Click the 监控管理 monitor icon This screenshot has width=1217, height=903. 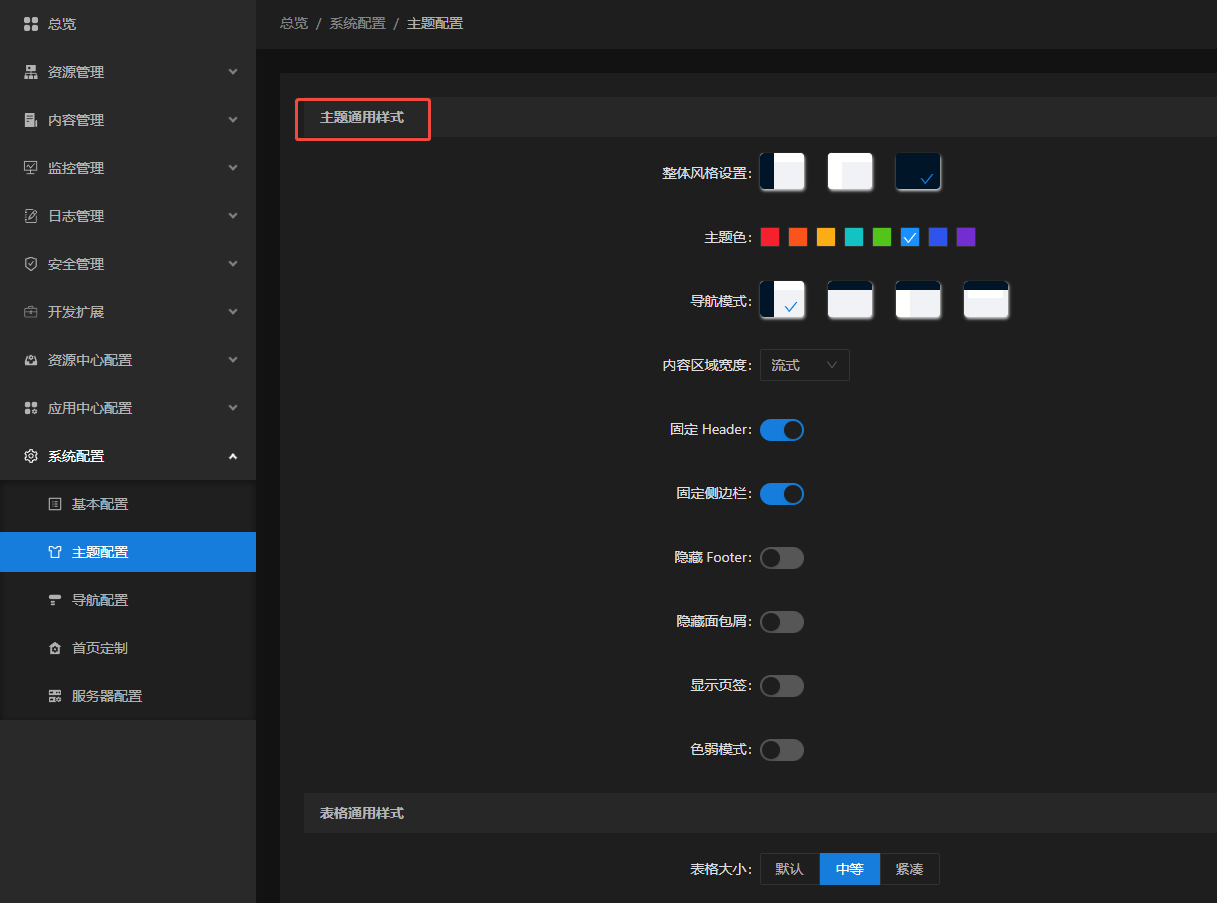coord(30,168)
